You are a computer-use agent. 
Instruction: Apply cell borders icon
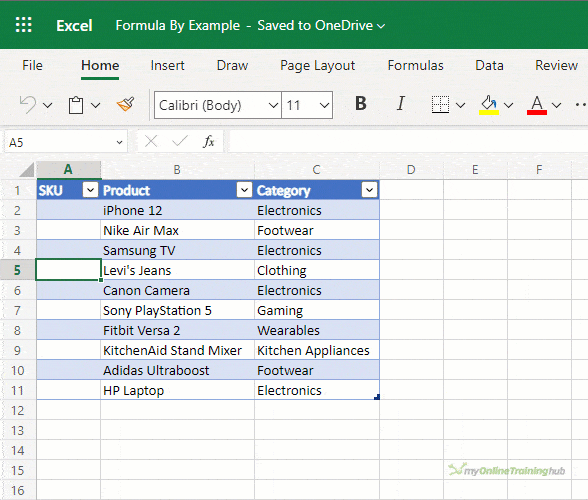(440, 104)
